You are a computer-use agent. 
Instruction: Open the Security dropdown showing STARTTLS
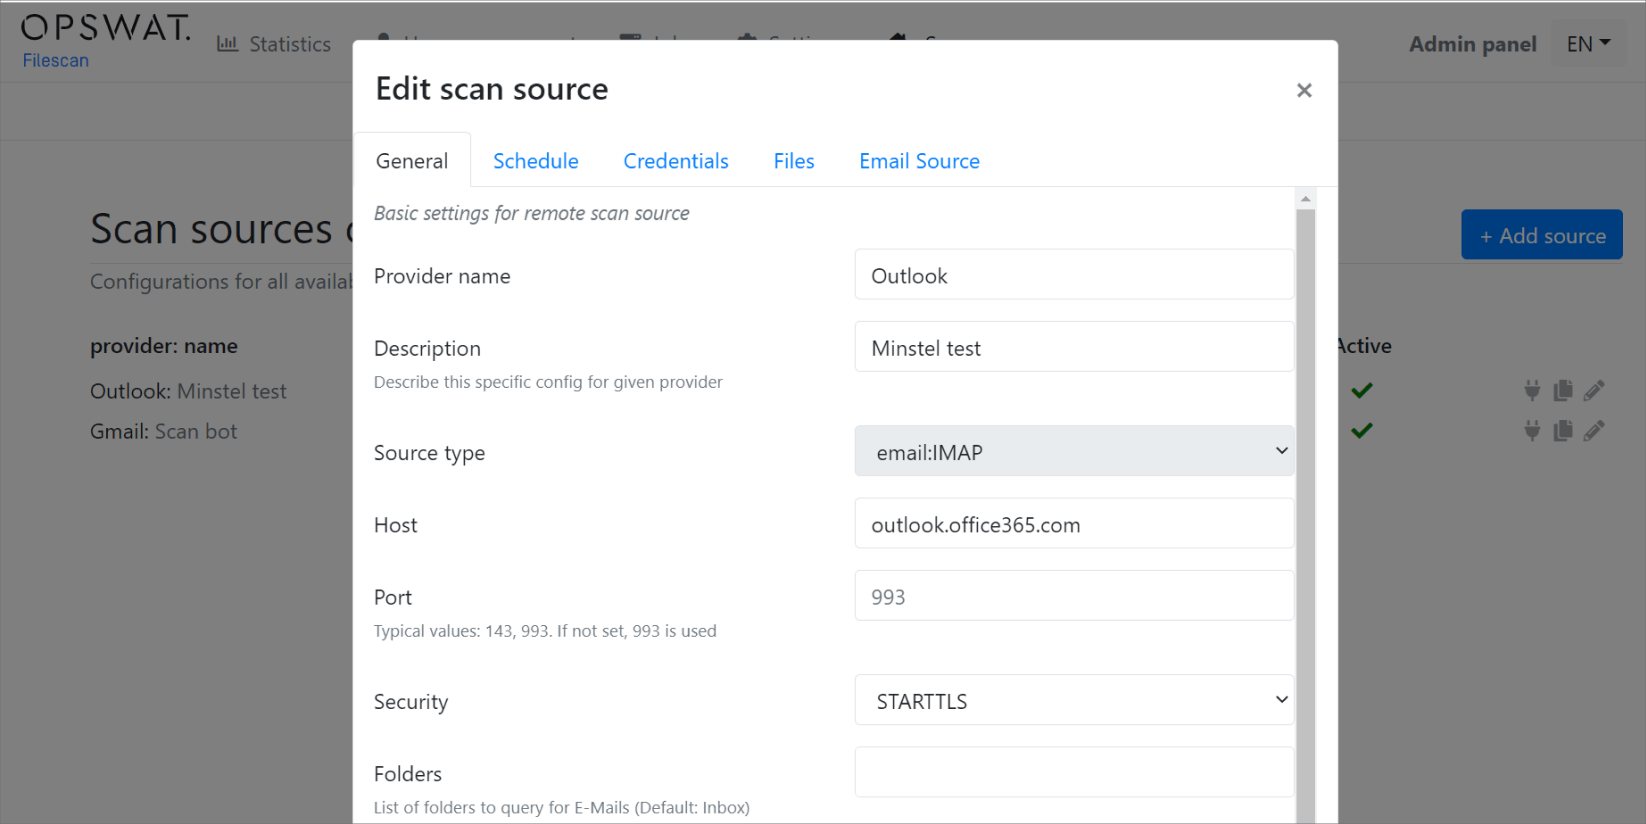[x=1074, y=700]
